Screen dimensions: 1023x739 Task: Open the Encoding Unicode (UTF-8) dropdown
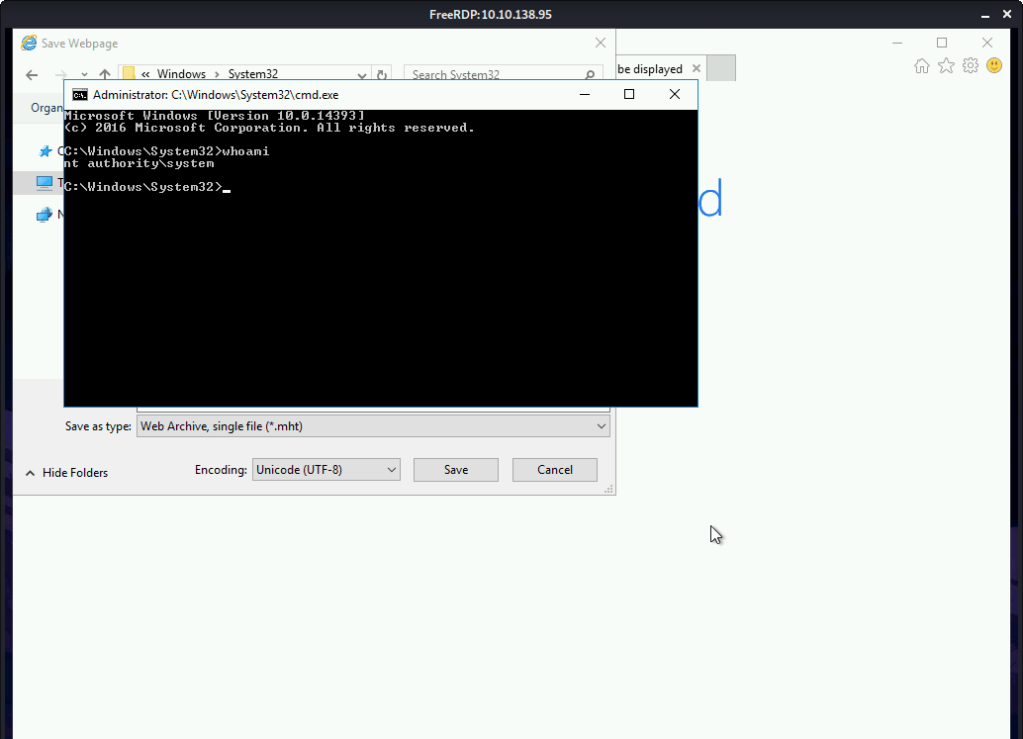pos(325,469)
